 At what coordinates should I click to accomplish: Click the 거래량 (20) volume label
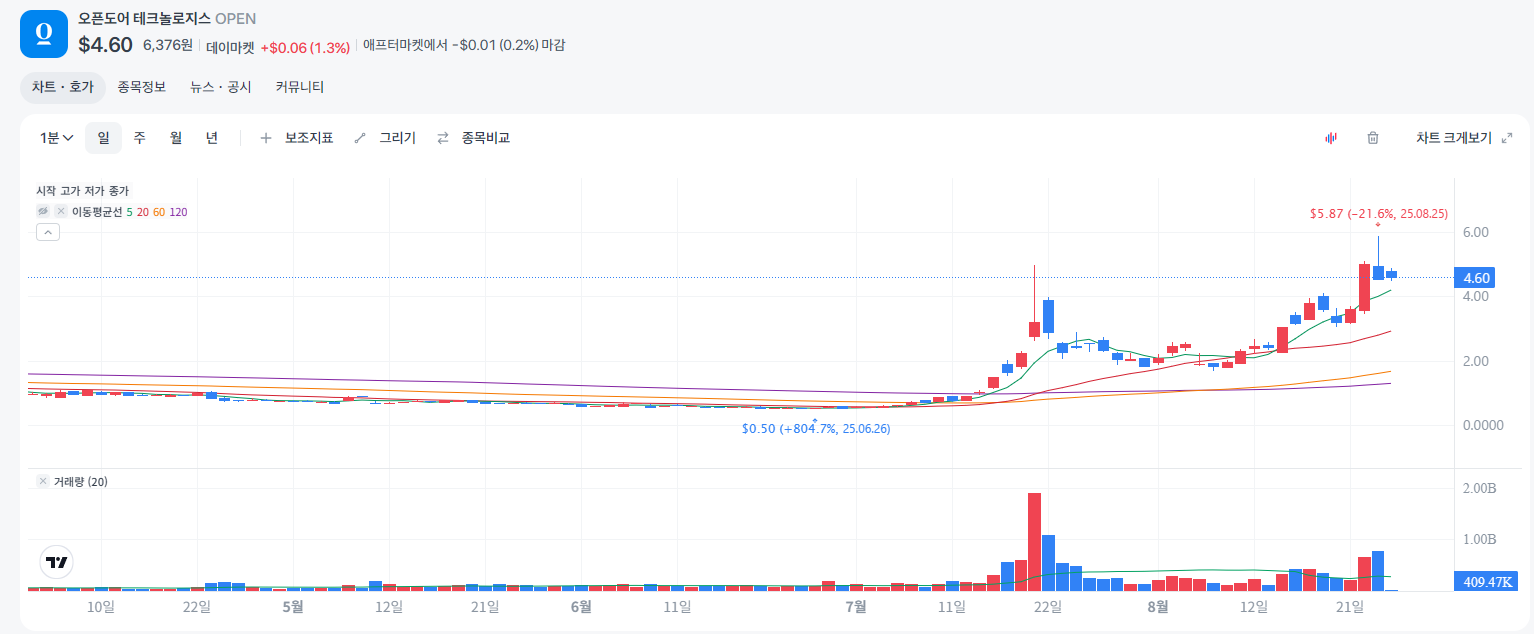(80, 482)
